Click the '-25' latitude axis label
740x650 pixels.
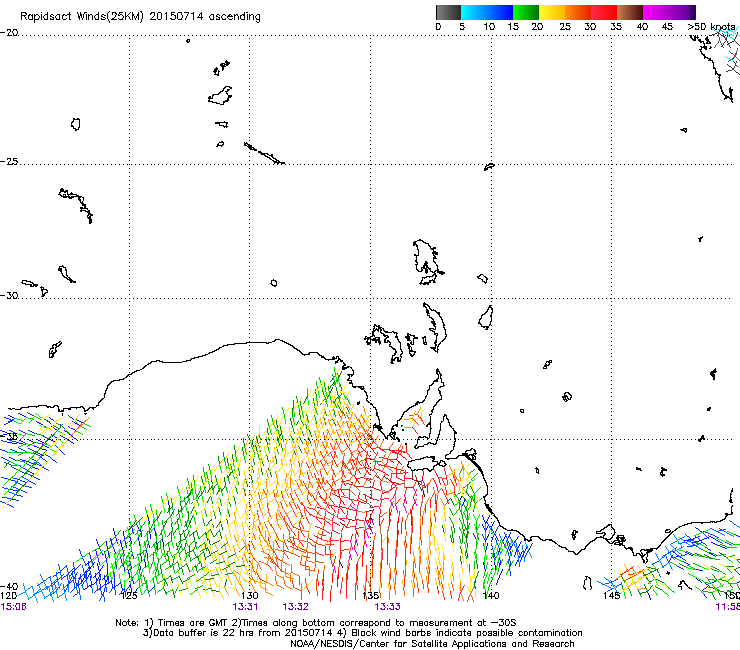coord(9,161)
